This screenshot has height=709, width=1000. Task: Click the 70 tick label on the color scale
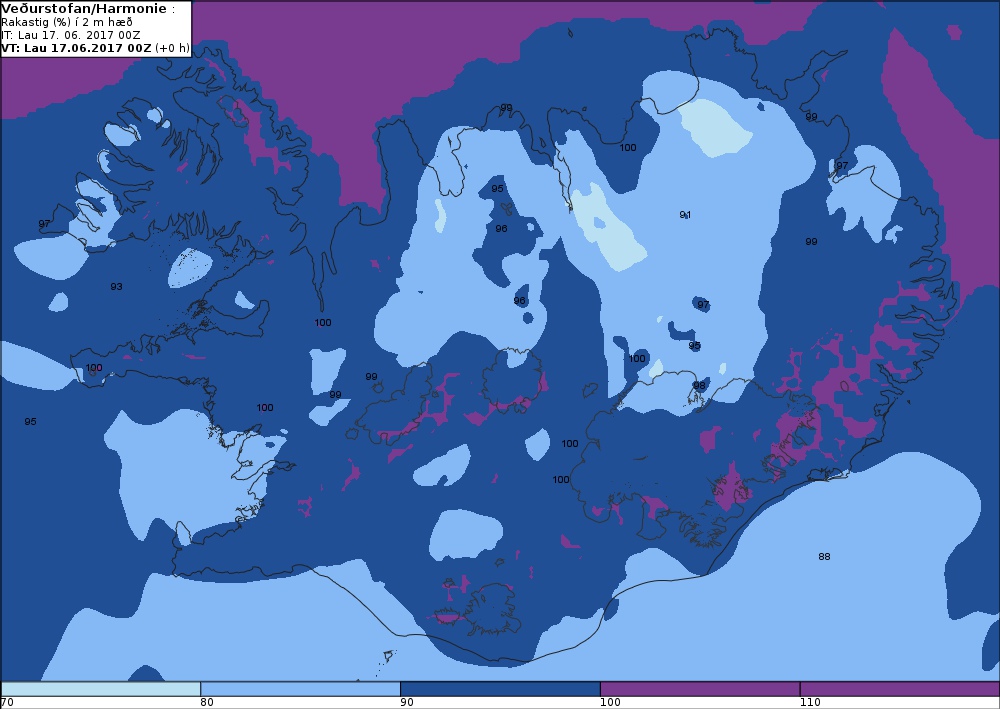pos(7,702)
